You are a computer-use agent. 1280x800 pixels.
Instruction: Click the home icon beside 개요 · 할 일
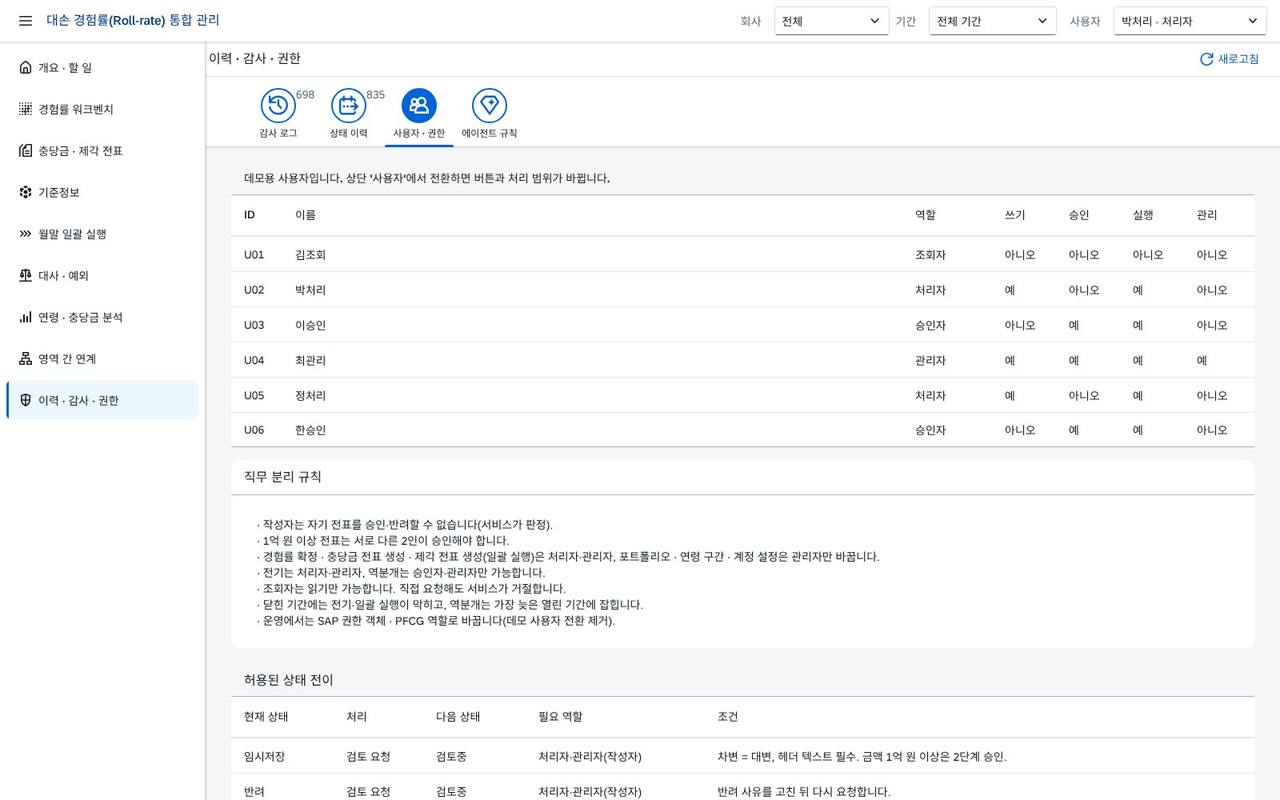click(x=25, y=67)
